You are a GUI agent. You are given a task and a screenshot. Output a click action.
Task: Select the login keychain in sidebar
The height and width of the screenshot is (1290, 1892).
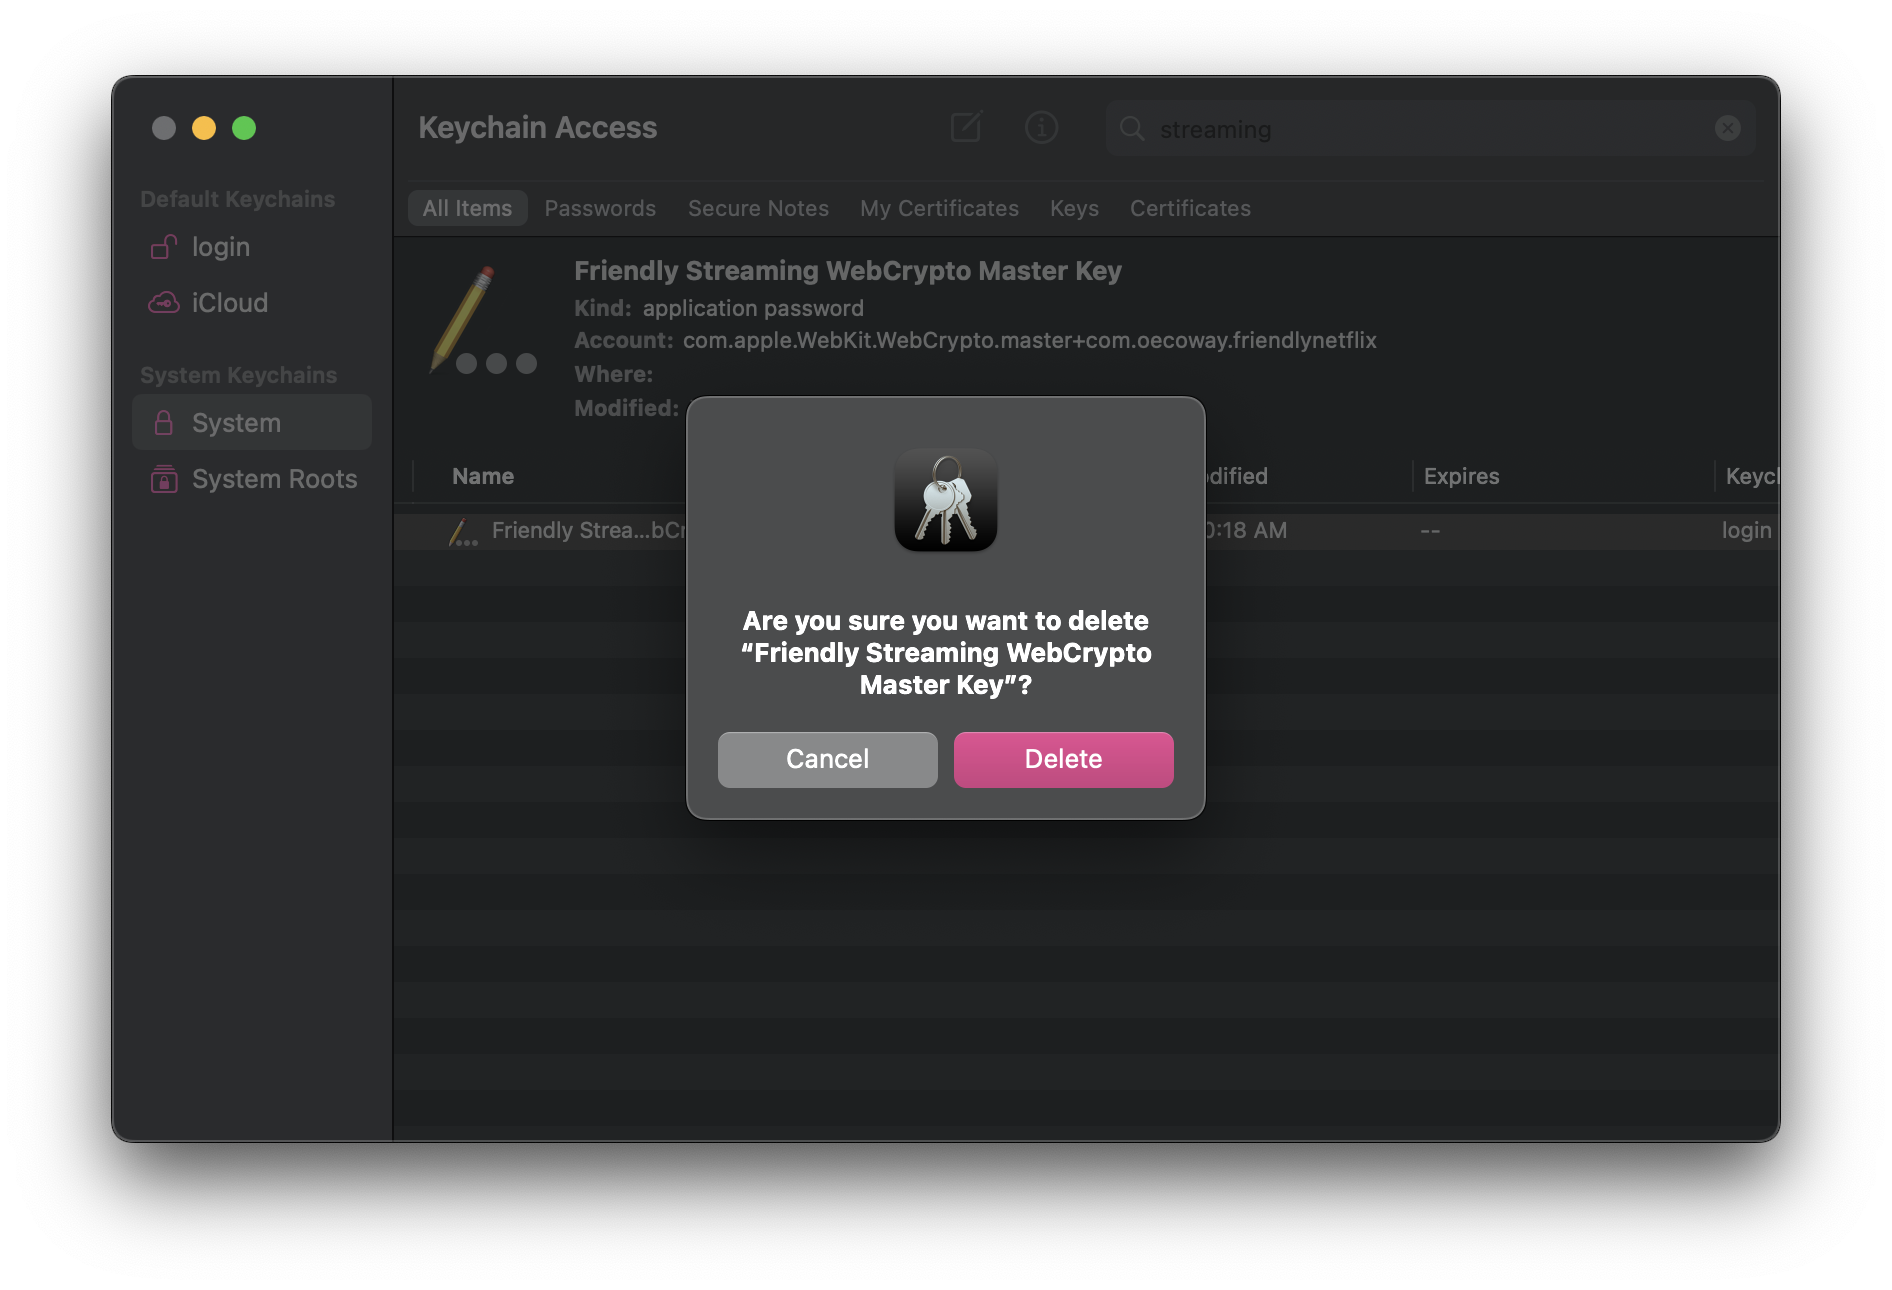tap(252, 247)
